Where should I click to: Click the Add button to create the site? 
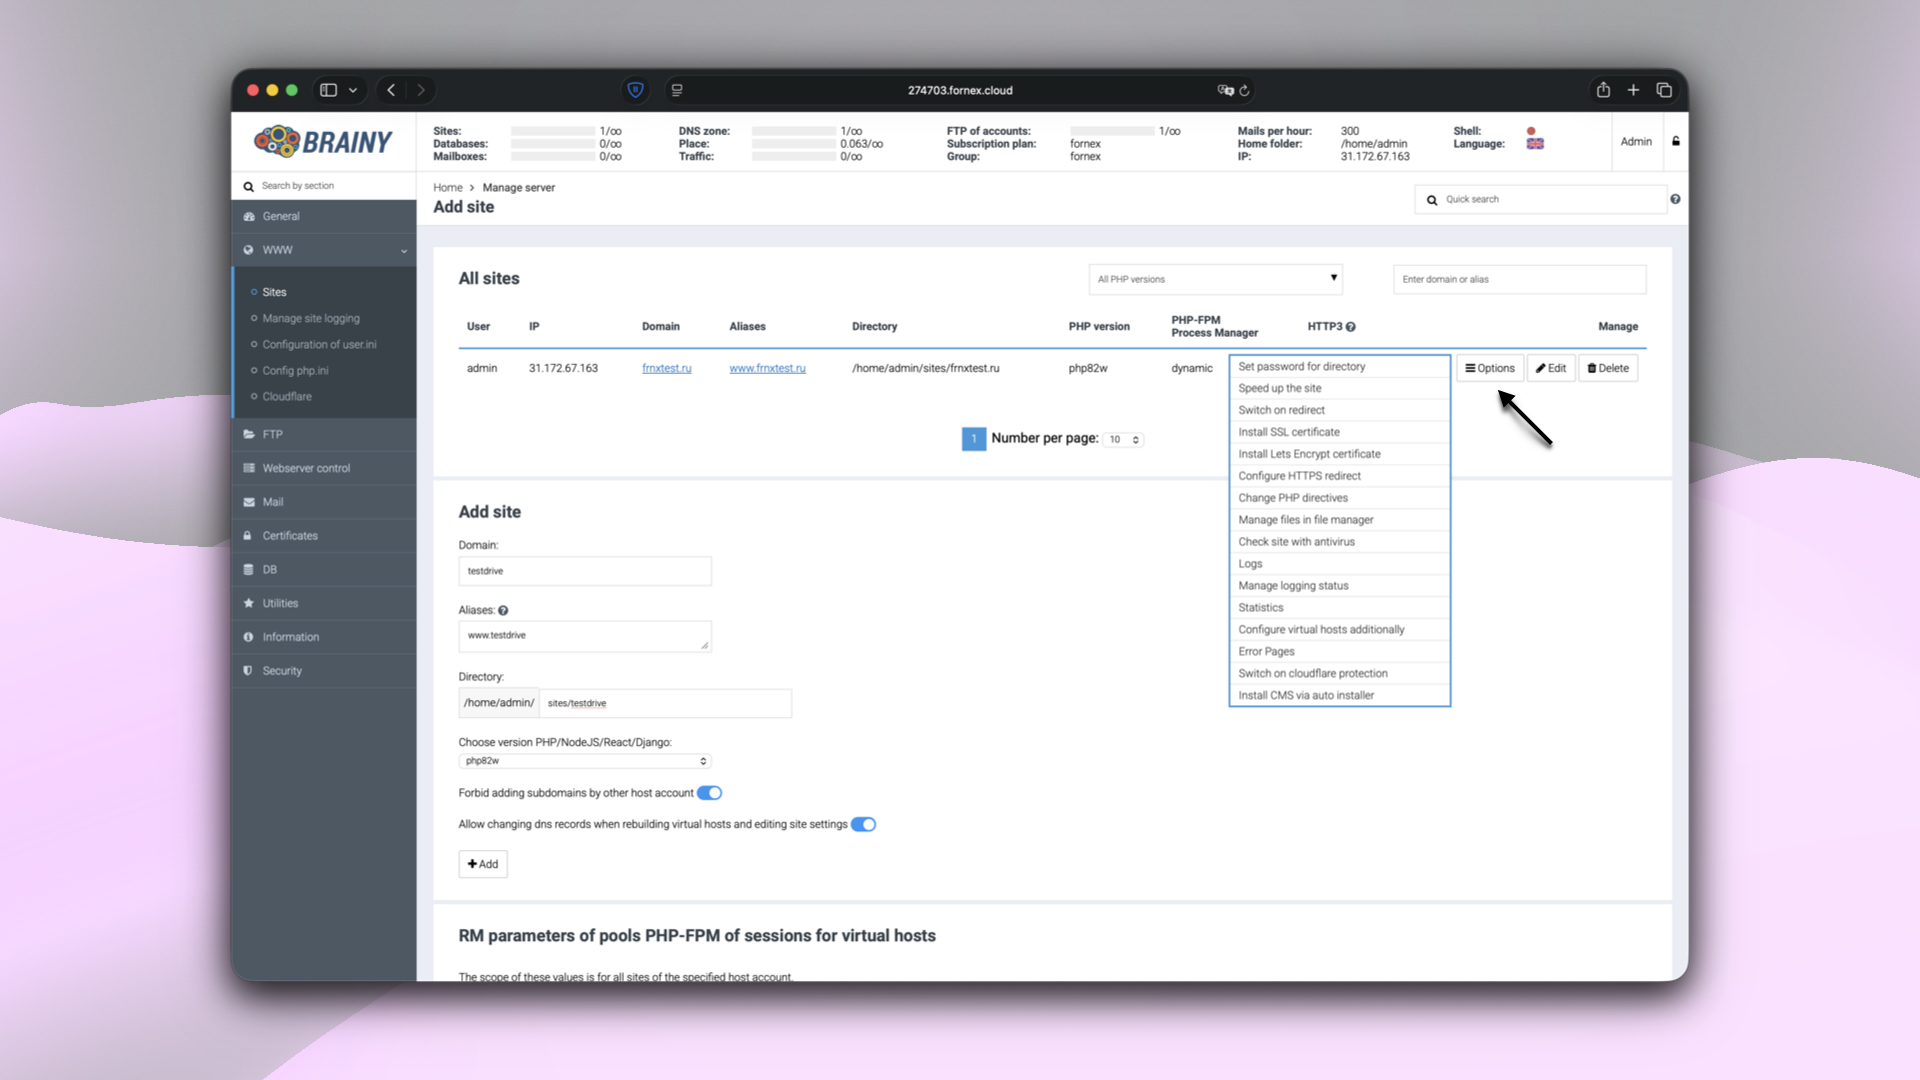[482, 863]
